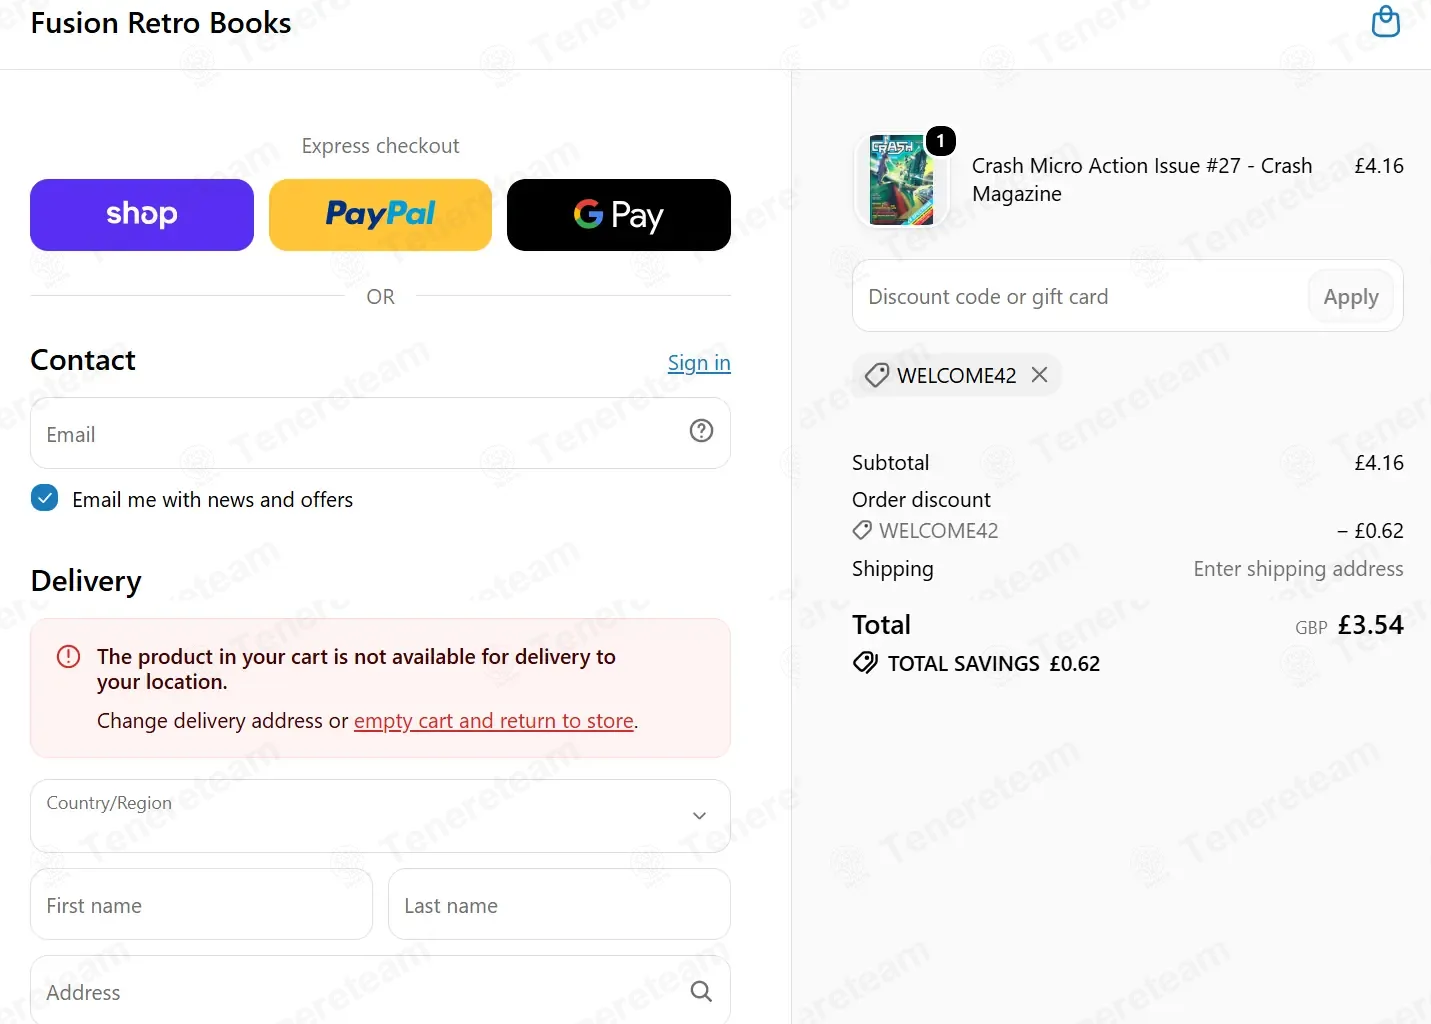Follow the Sign in link
The width and height of the screenshot is (1431, 1024).
tap(699, 363)
